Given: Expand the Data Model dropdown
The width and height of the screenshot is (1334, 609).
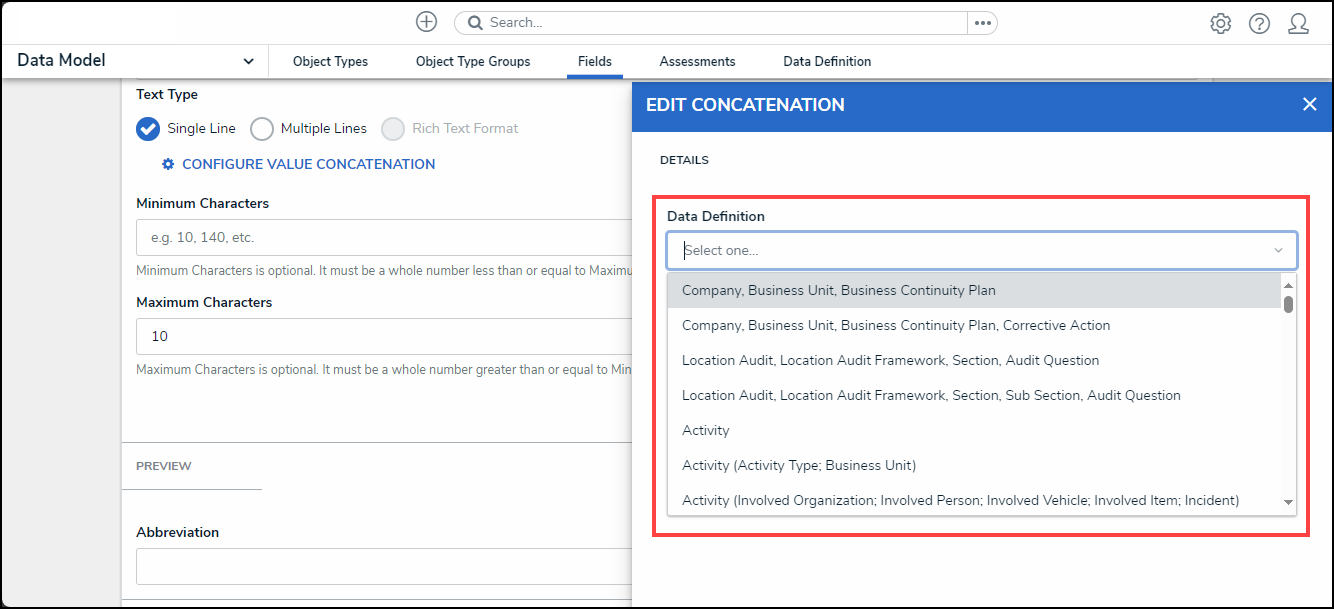Looking at the screenshot, I should [x=248, y=61].
